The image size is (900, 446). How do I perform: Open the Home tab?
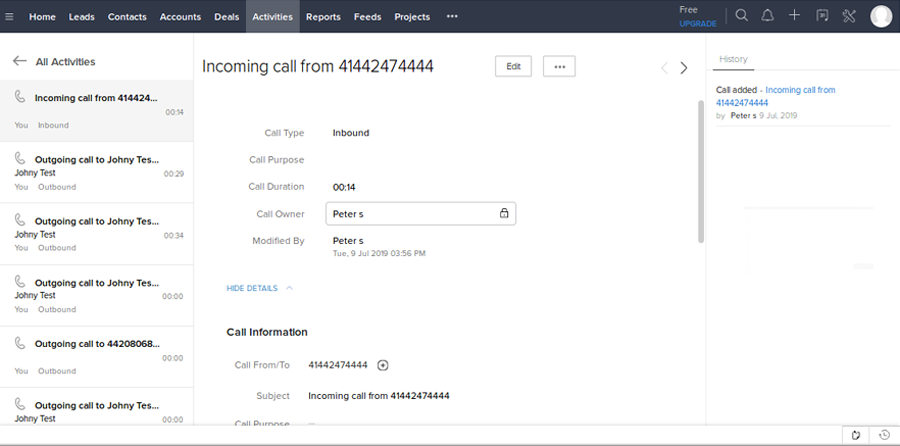[42, 17]
